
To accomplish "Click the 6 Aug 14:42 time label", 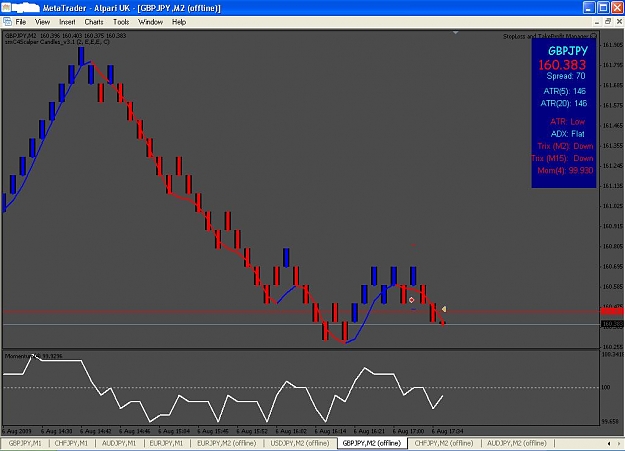I will 96,431.
